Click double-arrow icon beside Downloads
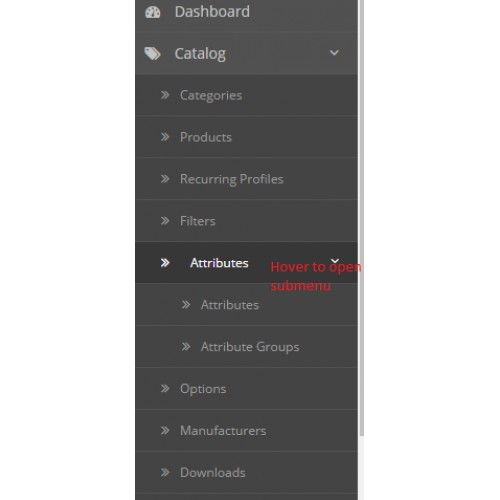This screenshot has width=500, height=500. [165, 472]
